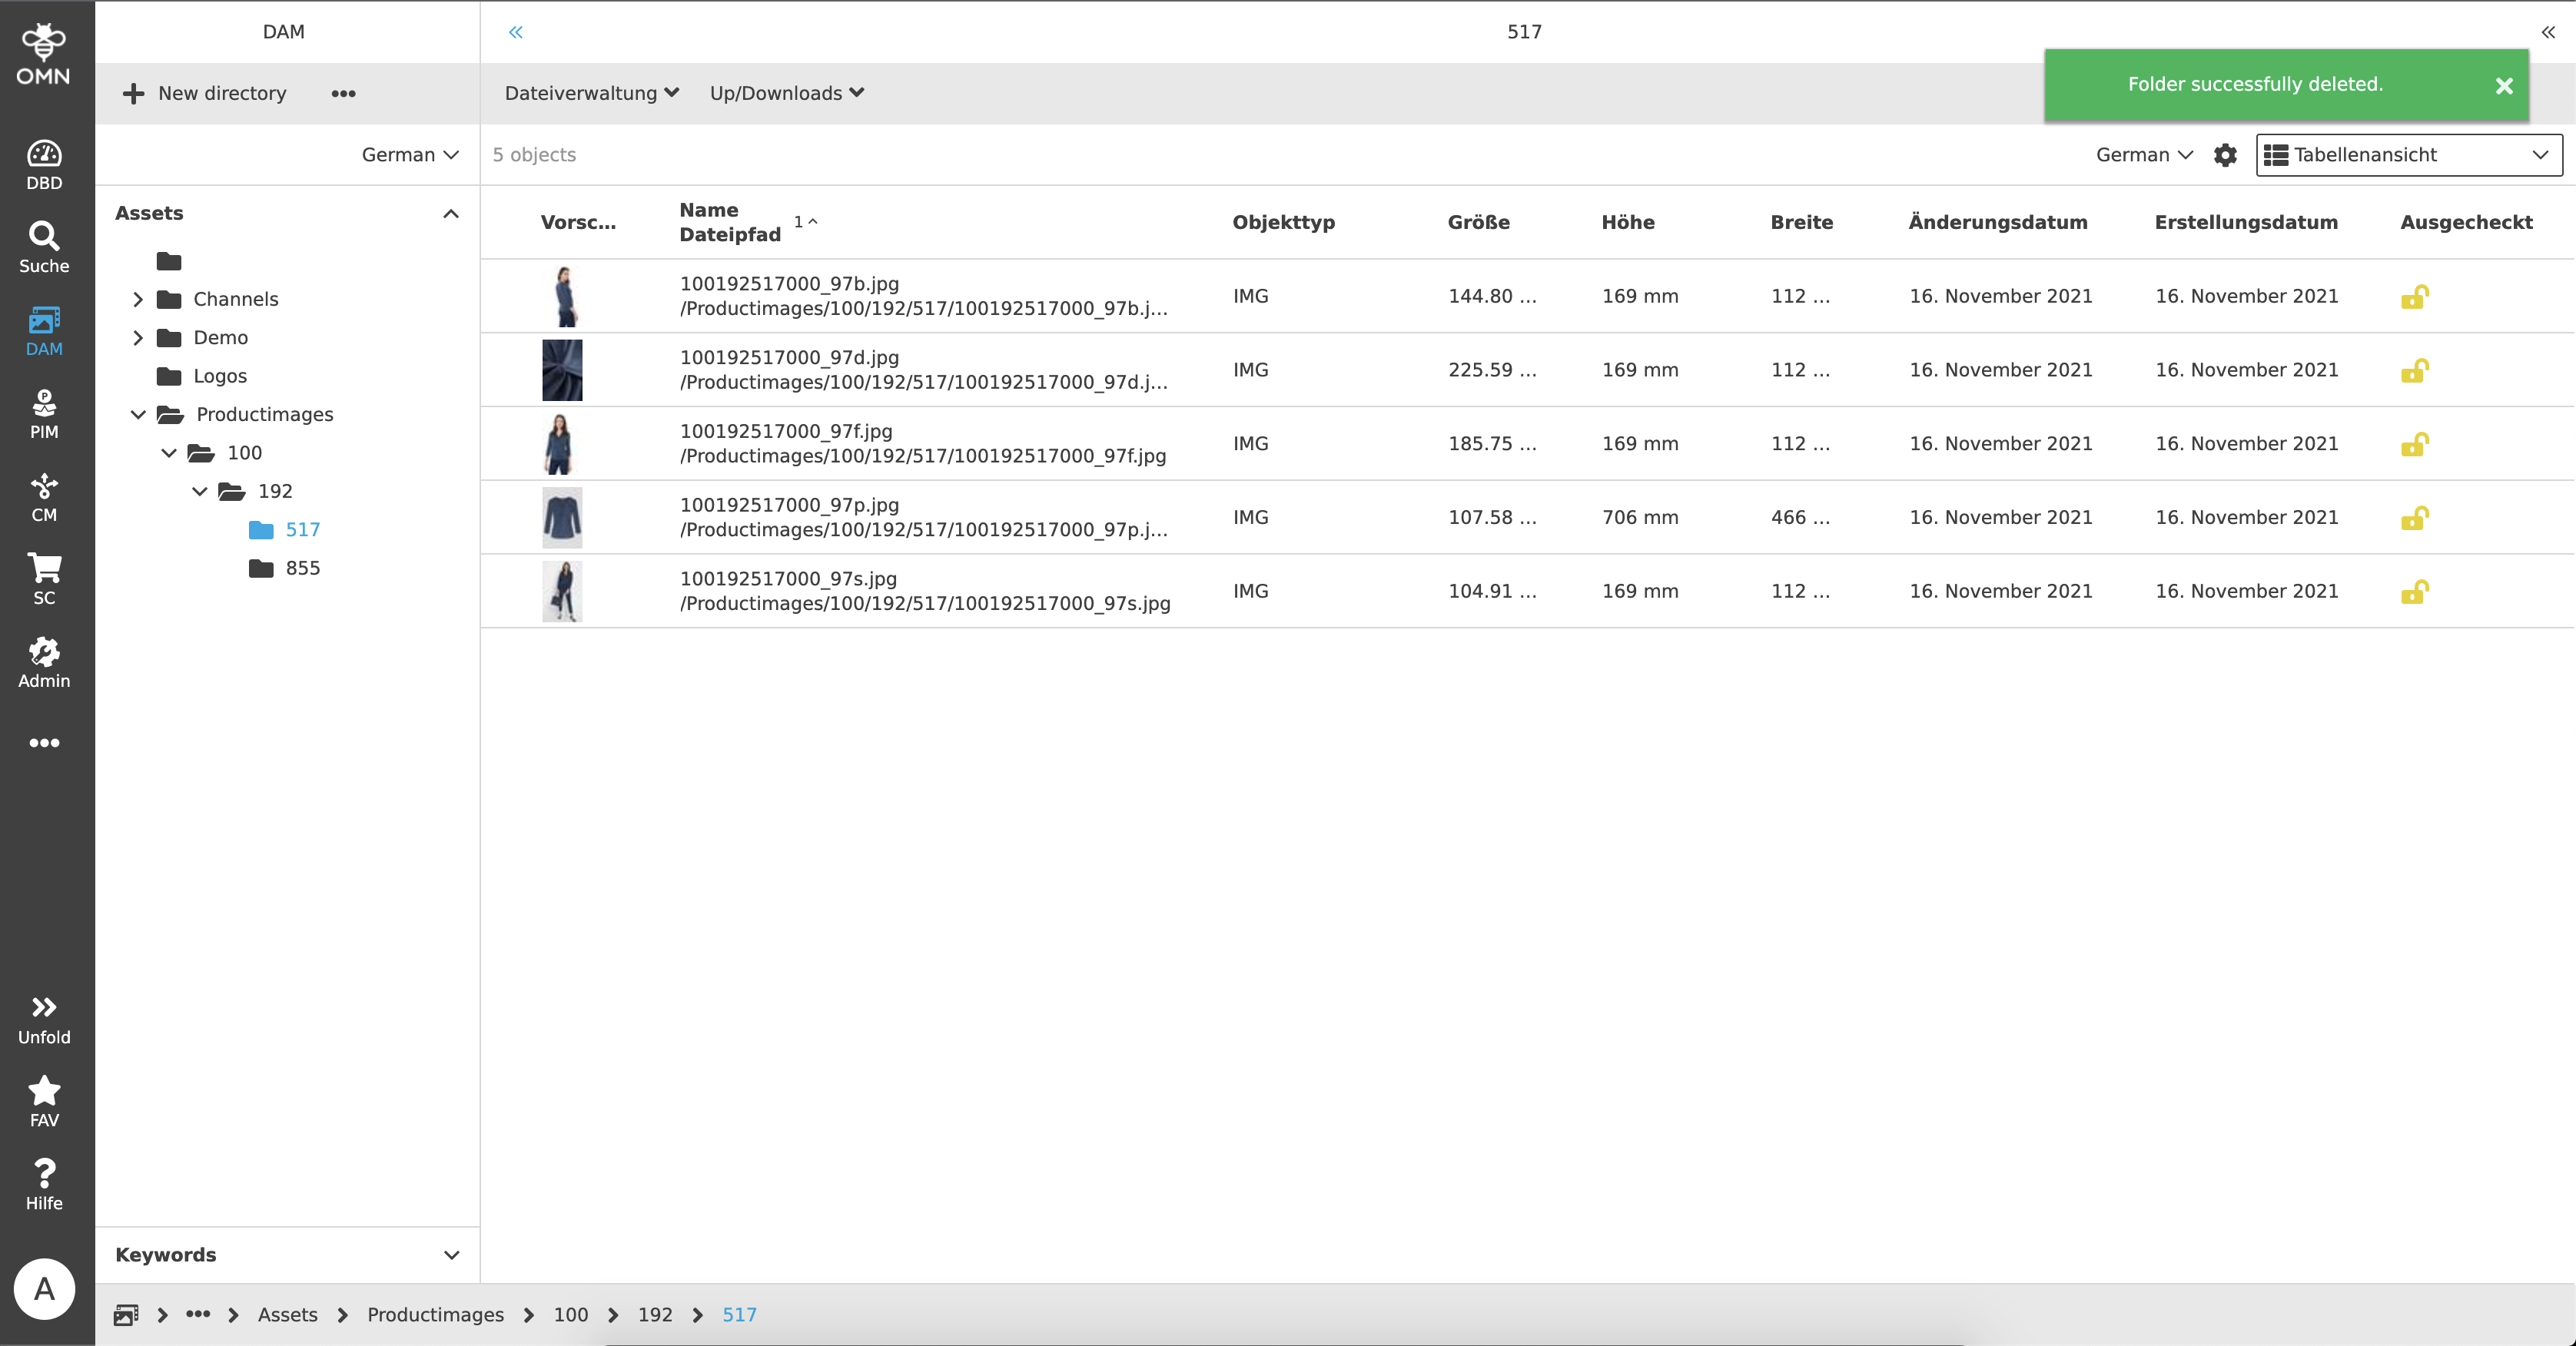
Task: Click the New directory button
Action: 205,93
